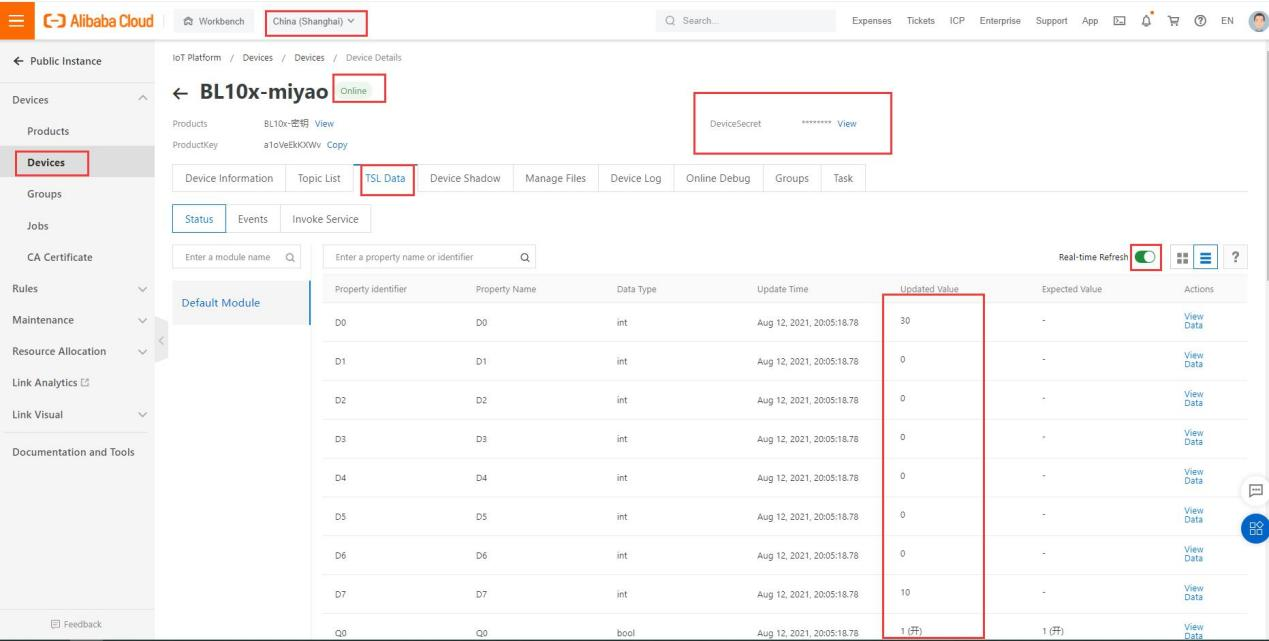Select the TSL Data tab
The image size is (1269, 641).
coord(386,178)
